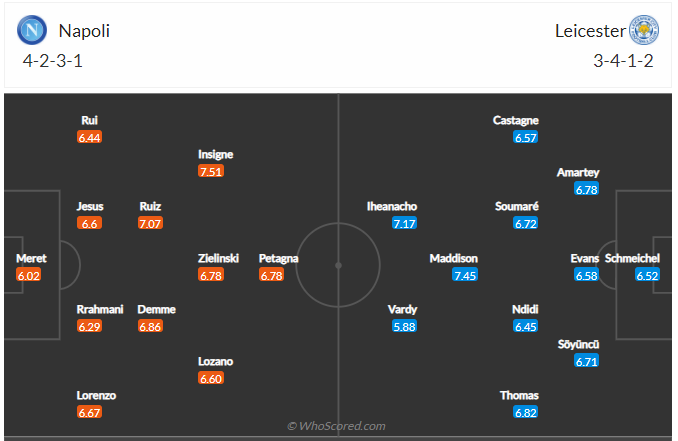Select Zielinski's player name
678x441 pixels.
click(218, 258)
